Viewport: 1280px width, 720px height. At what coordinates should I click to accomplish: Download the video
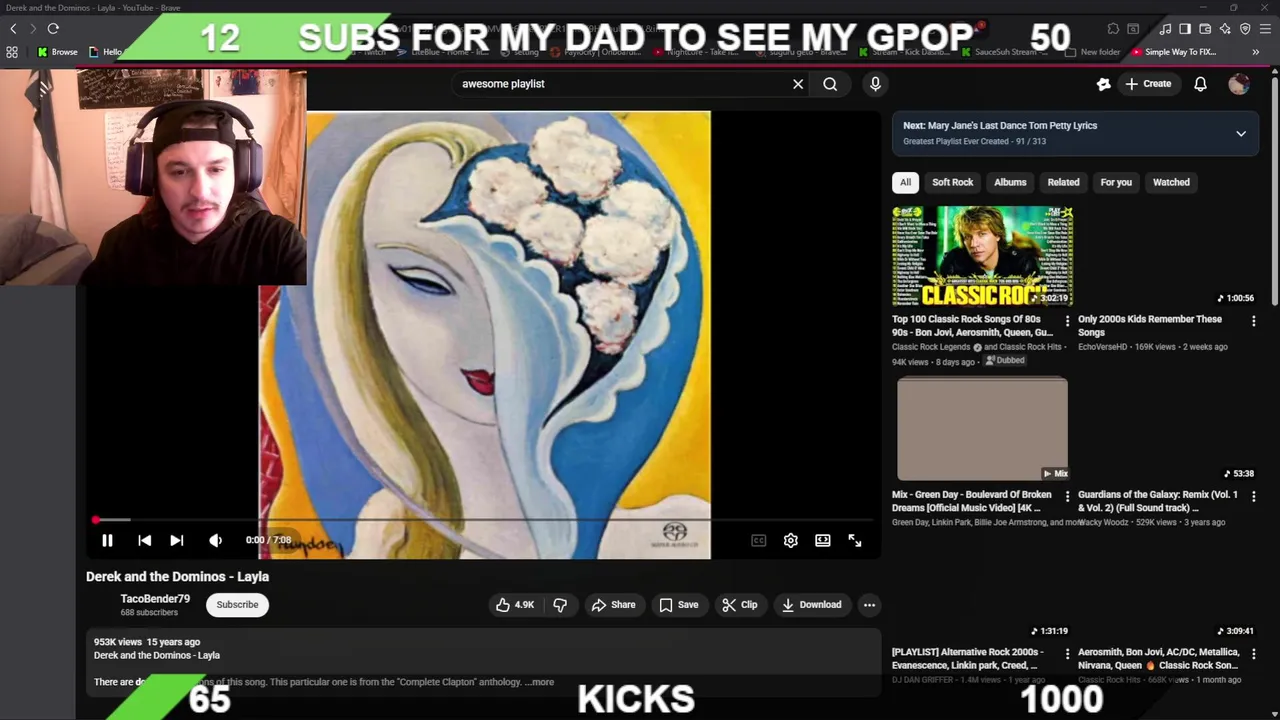click(x=812, y=604)
